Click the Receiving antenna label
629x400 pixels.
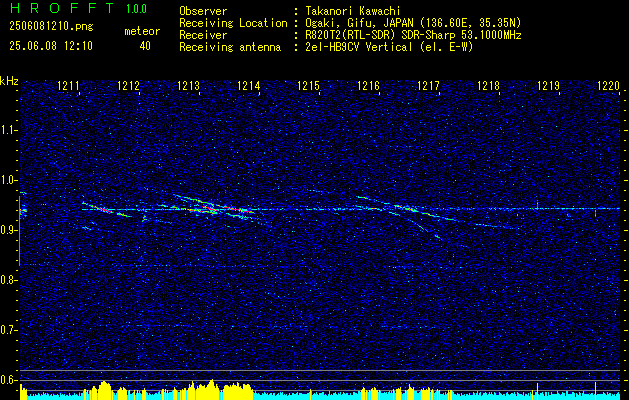click(x=230, y=47)
